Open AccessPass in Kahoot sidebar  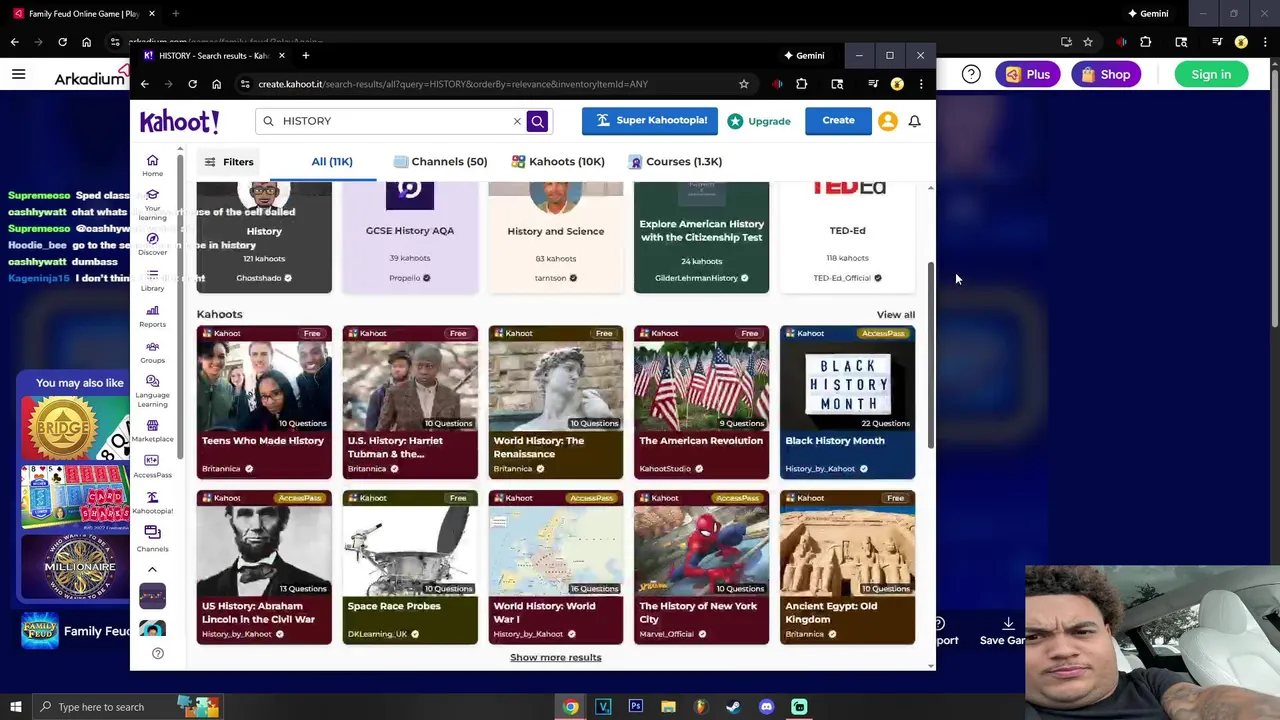coord(152,467)
